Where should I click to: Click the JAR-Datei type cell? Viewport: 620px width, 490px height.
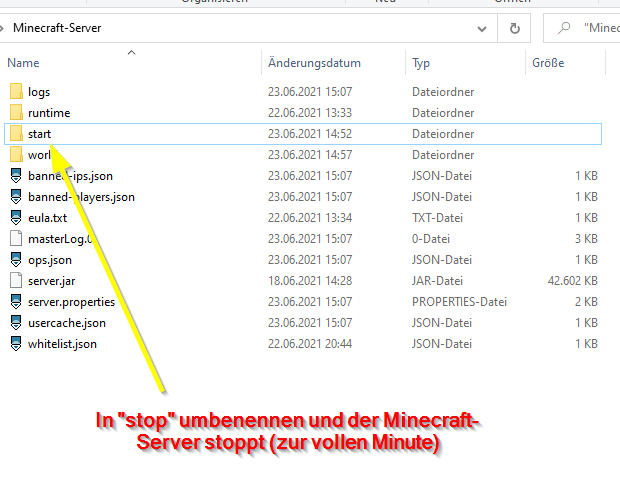(x=437, y=281)
